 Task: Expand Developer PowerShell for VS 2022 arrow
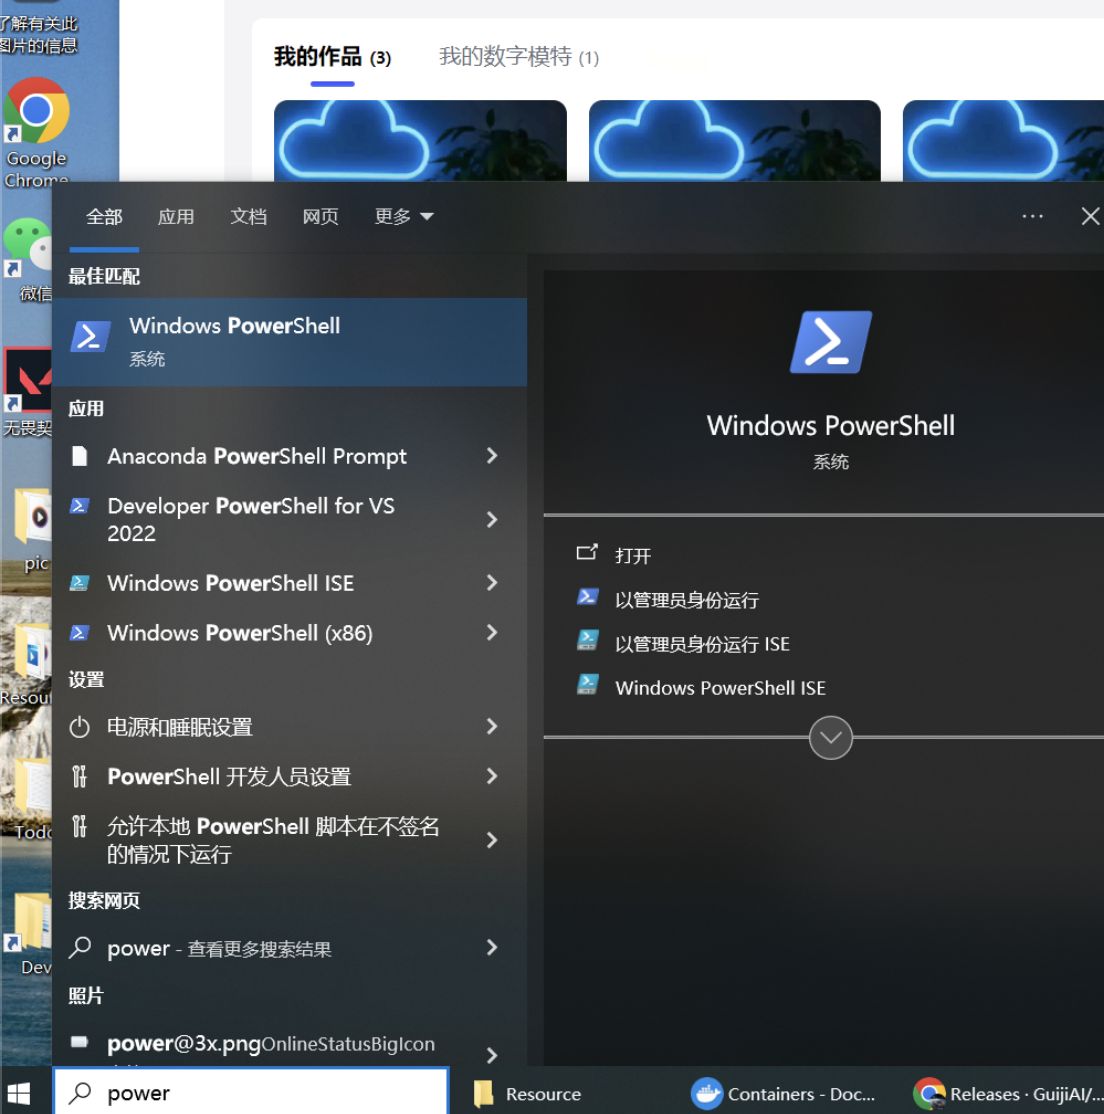(492, 519)
